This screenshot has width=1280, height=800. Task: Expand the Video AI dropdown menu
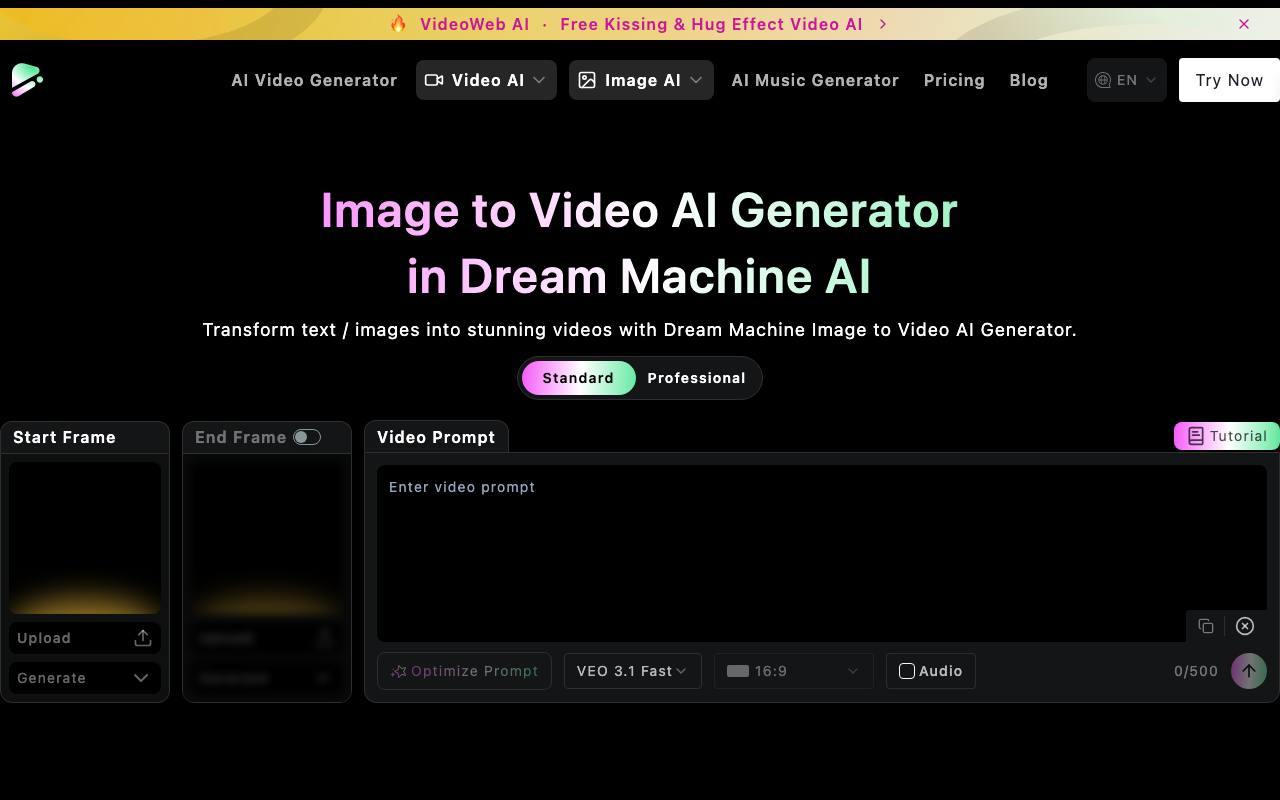tap(486, 80)
